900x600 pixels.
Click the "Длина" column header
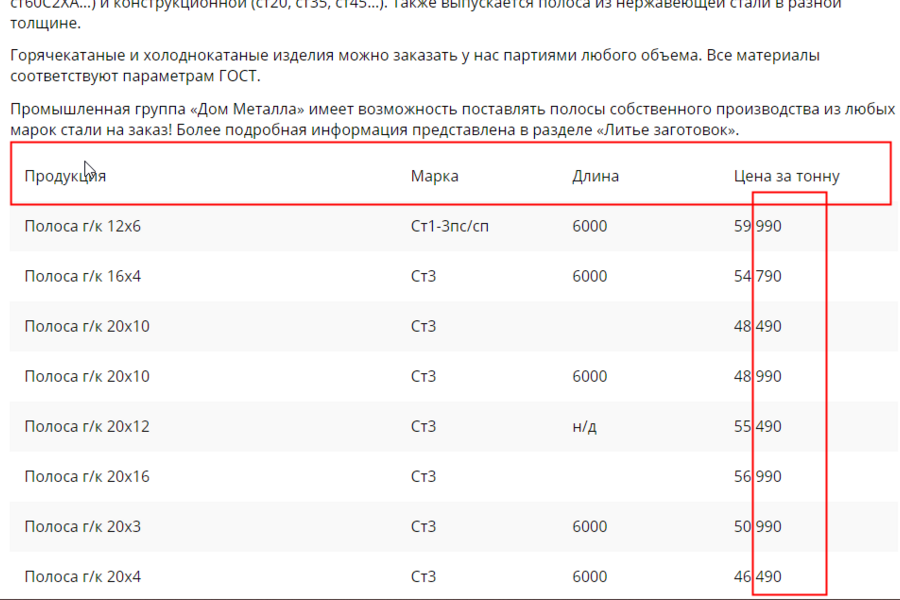coord(595,176)
